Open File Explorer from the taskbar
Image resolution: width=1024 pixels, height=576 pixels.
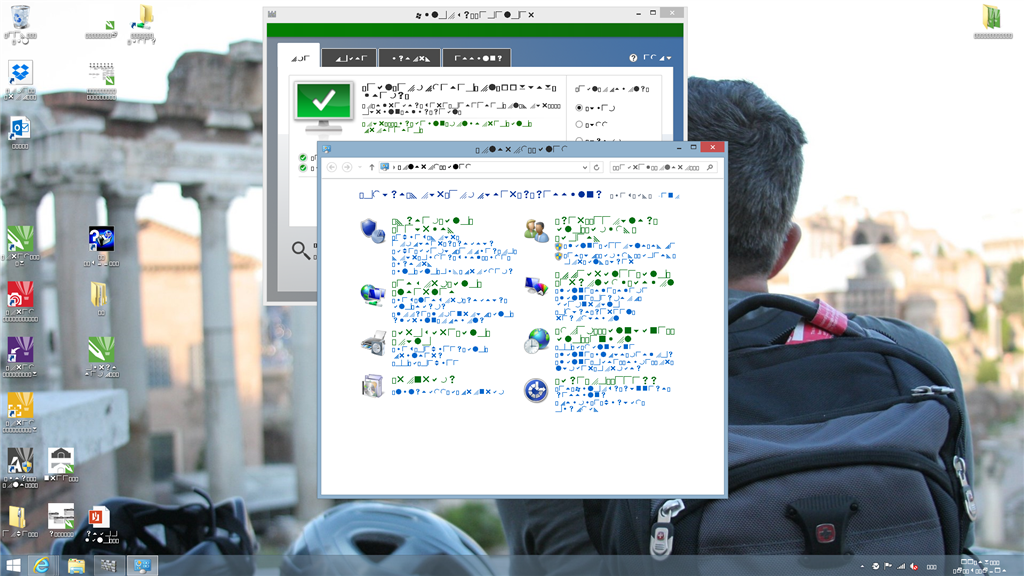point(76,566)
